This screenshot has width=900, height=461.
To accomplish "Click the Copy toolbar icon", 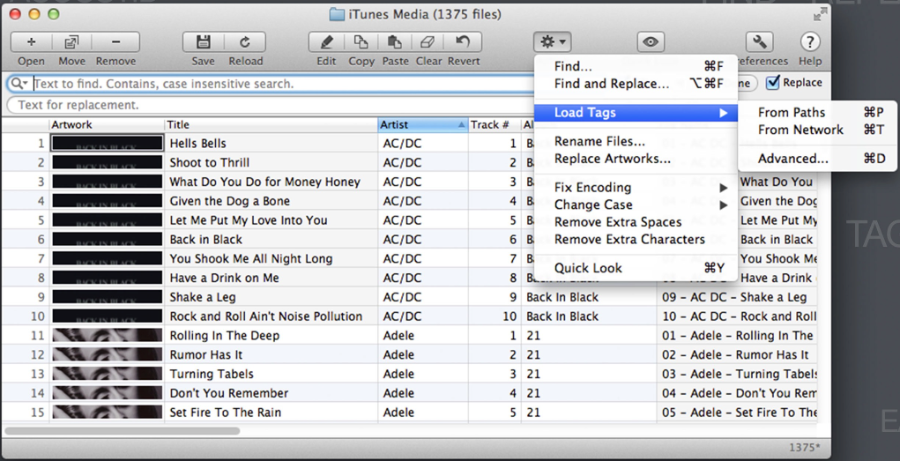I will 360,42.
